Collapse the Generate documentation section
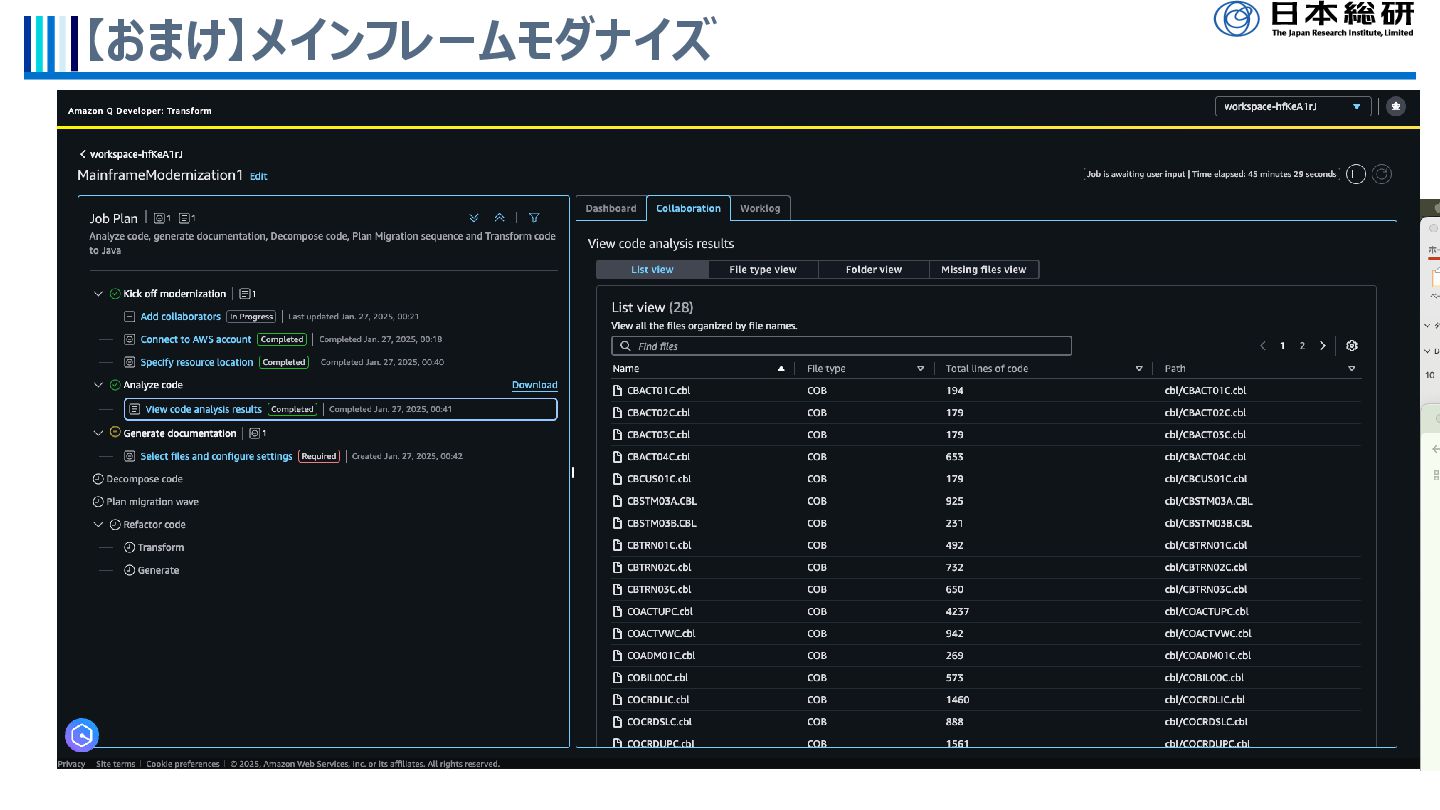 (x=98, y=433)
